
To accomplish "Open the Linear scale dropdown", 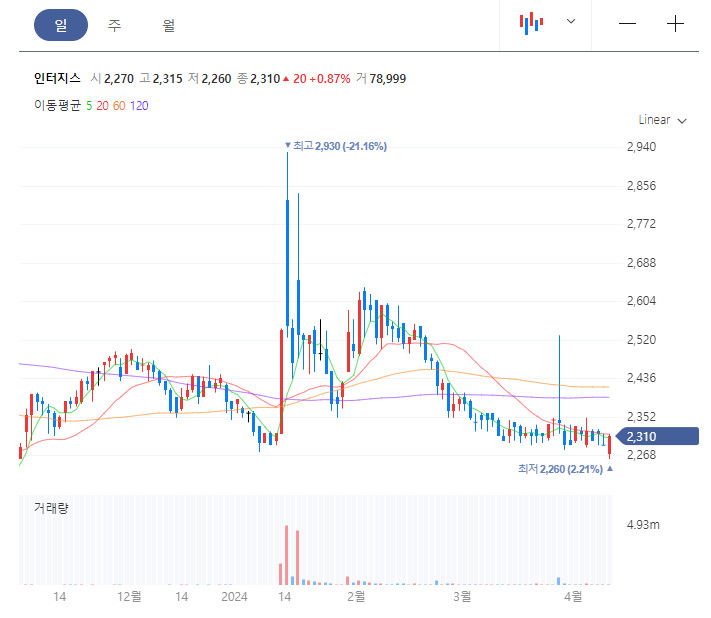I will pyautogui.click(x=662, y=120).
